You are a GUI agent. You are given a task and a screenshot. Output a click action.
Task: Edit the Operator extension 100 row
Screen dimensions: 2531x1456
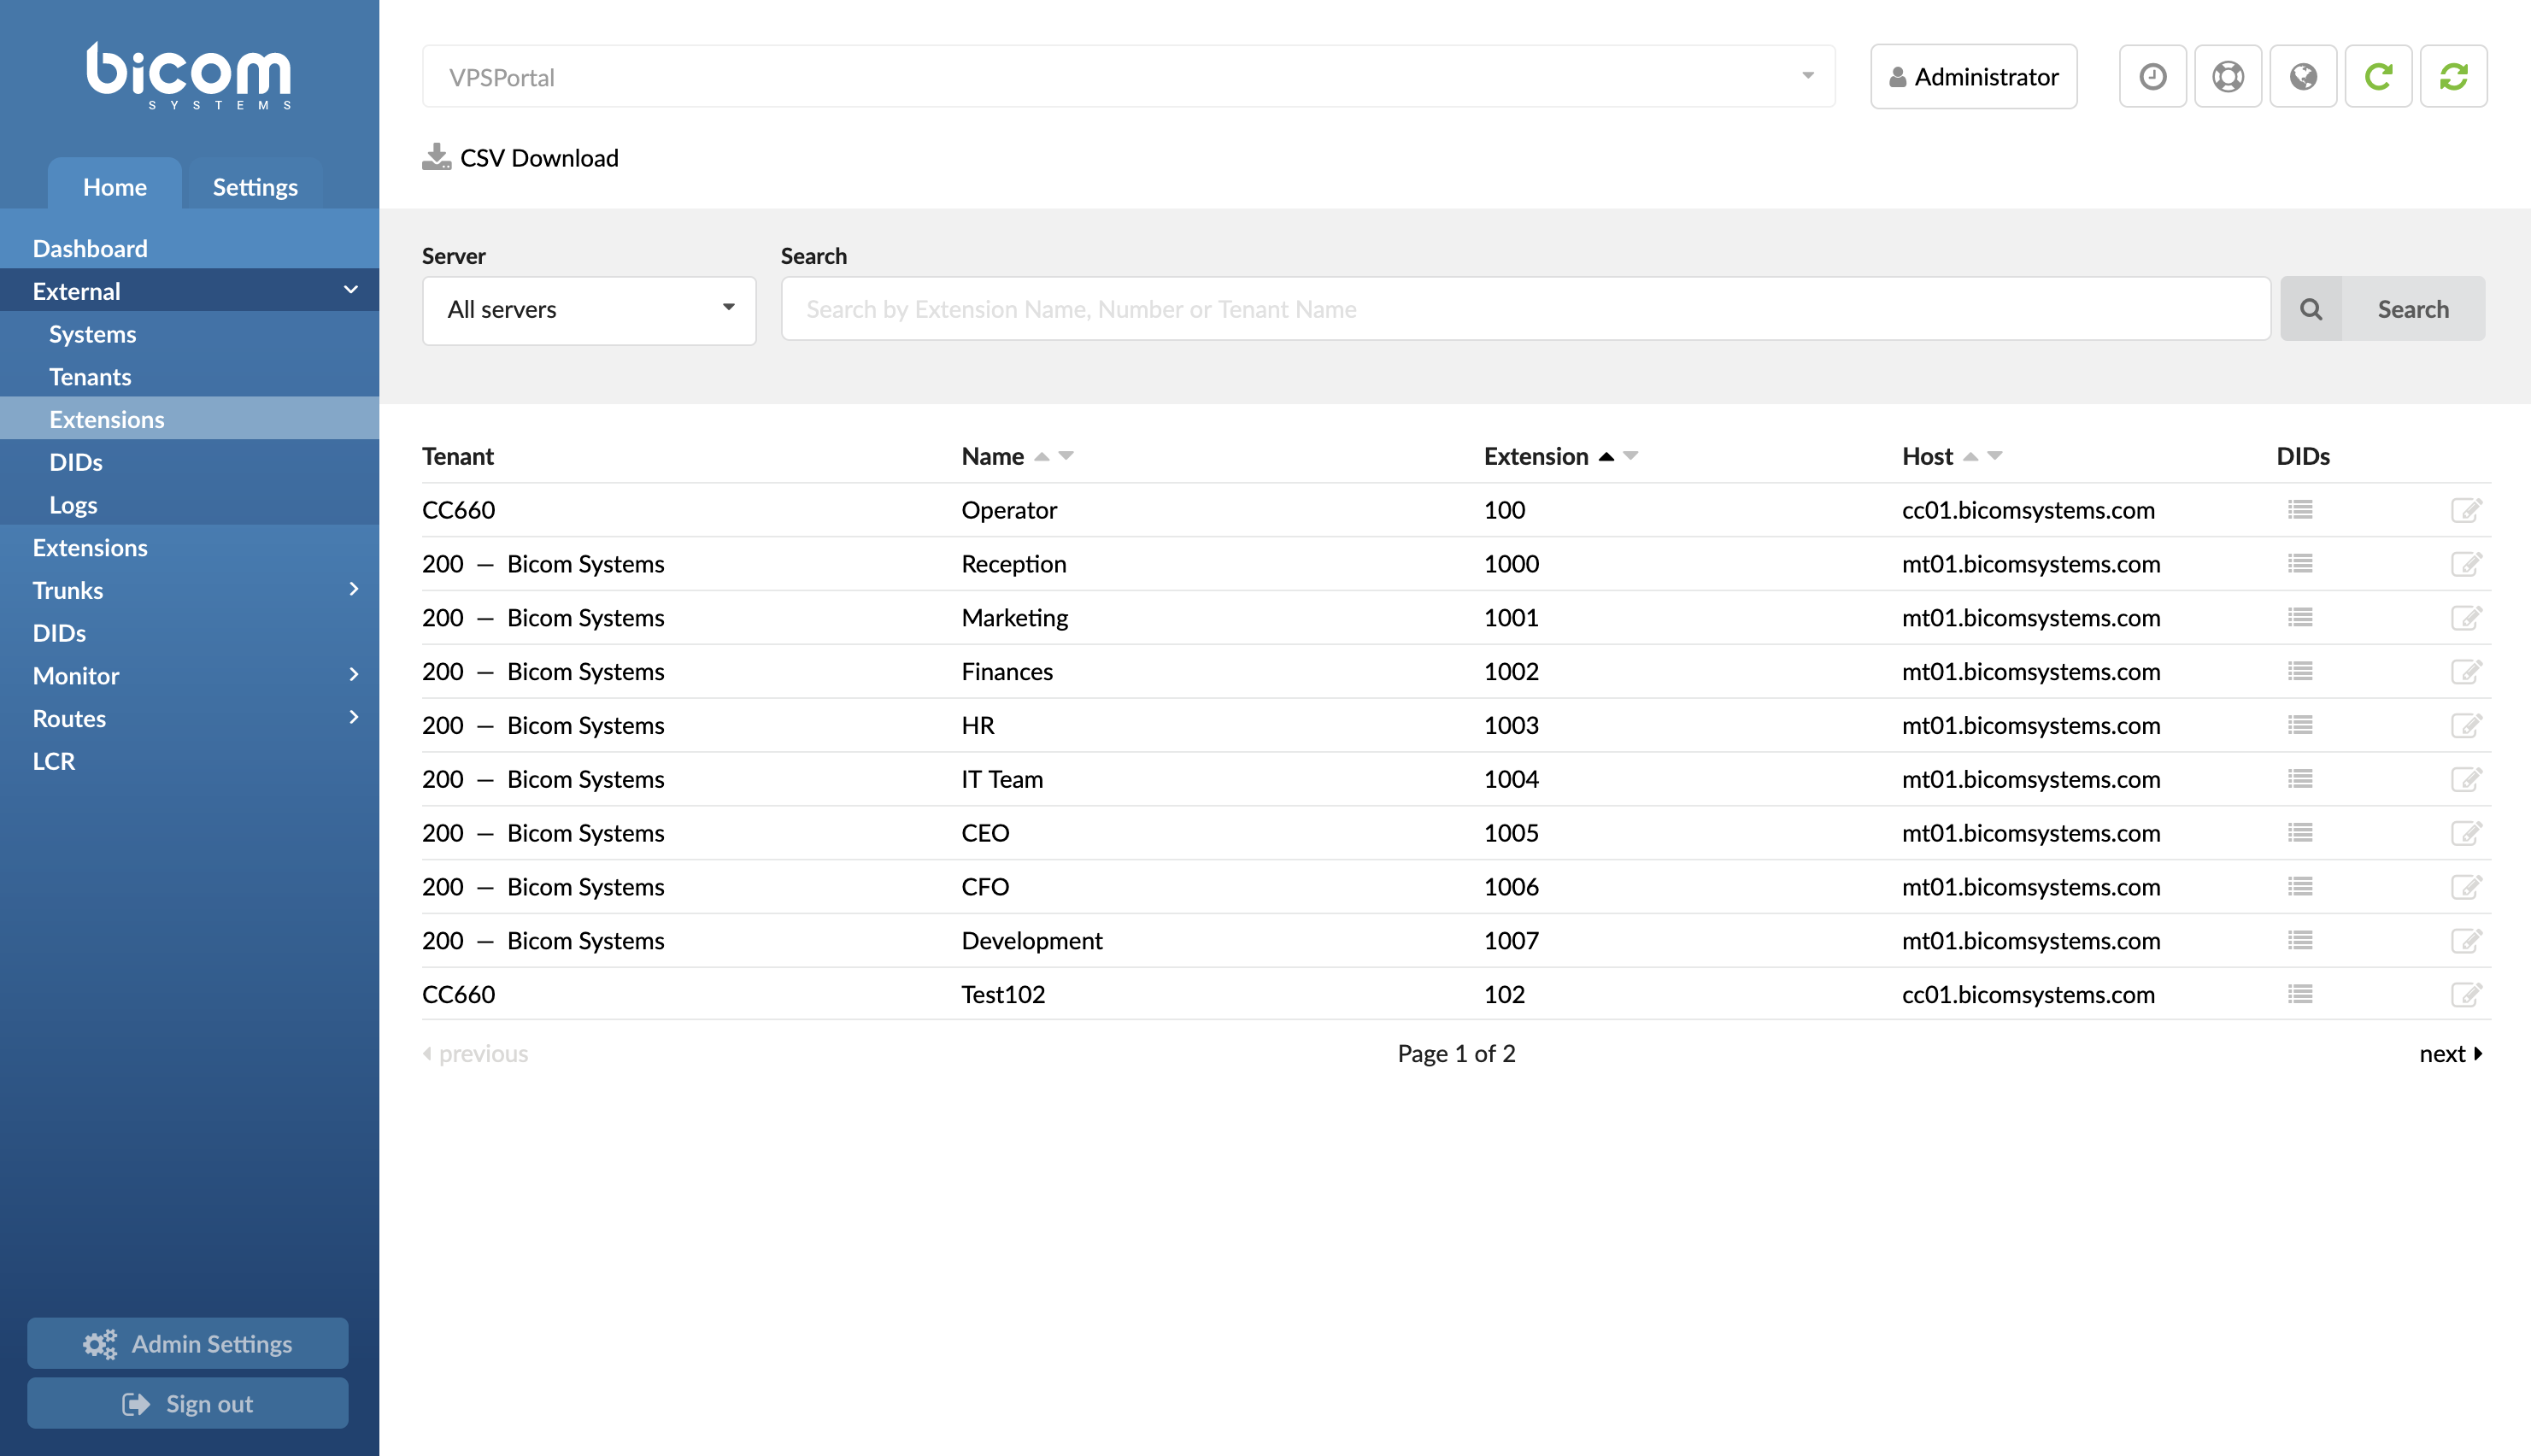click(x=2466, y=510)
